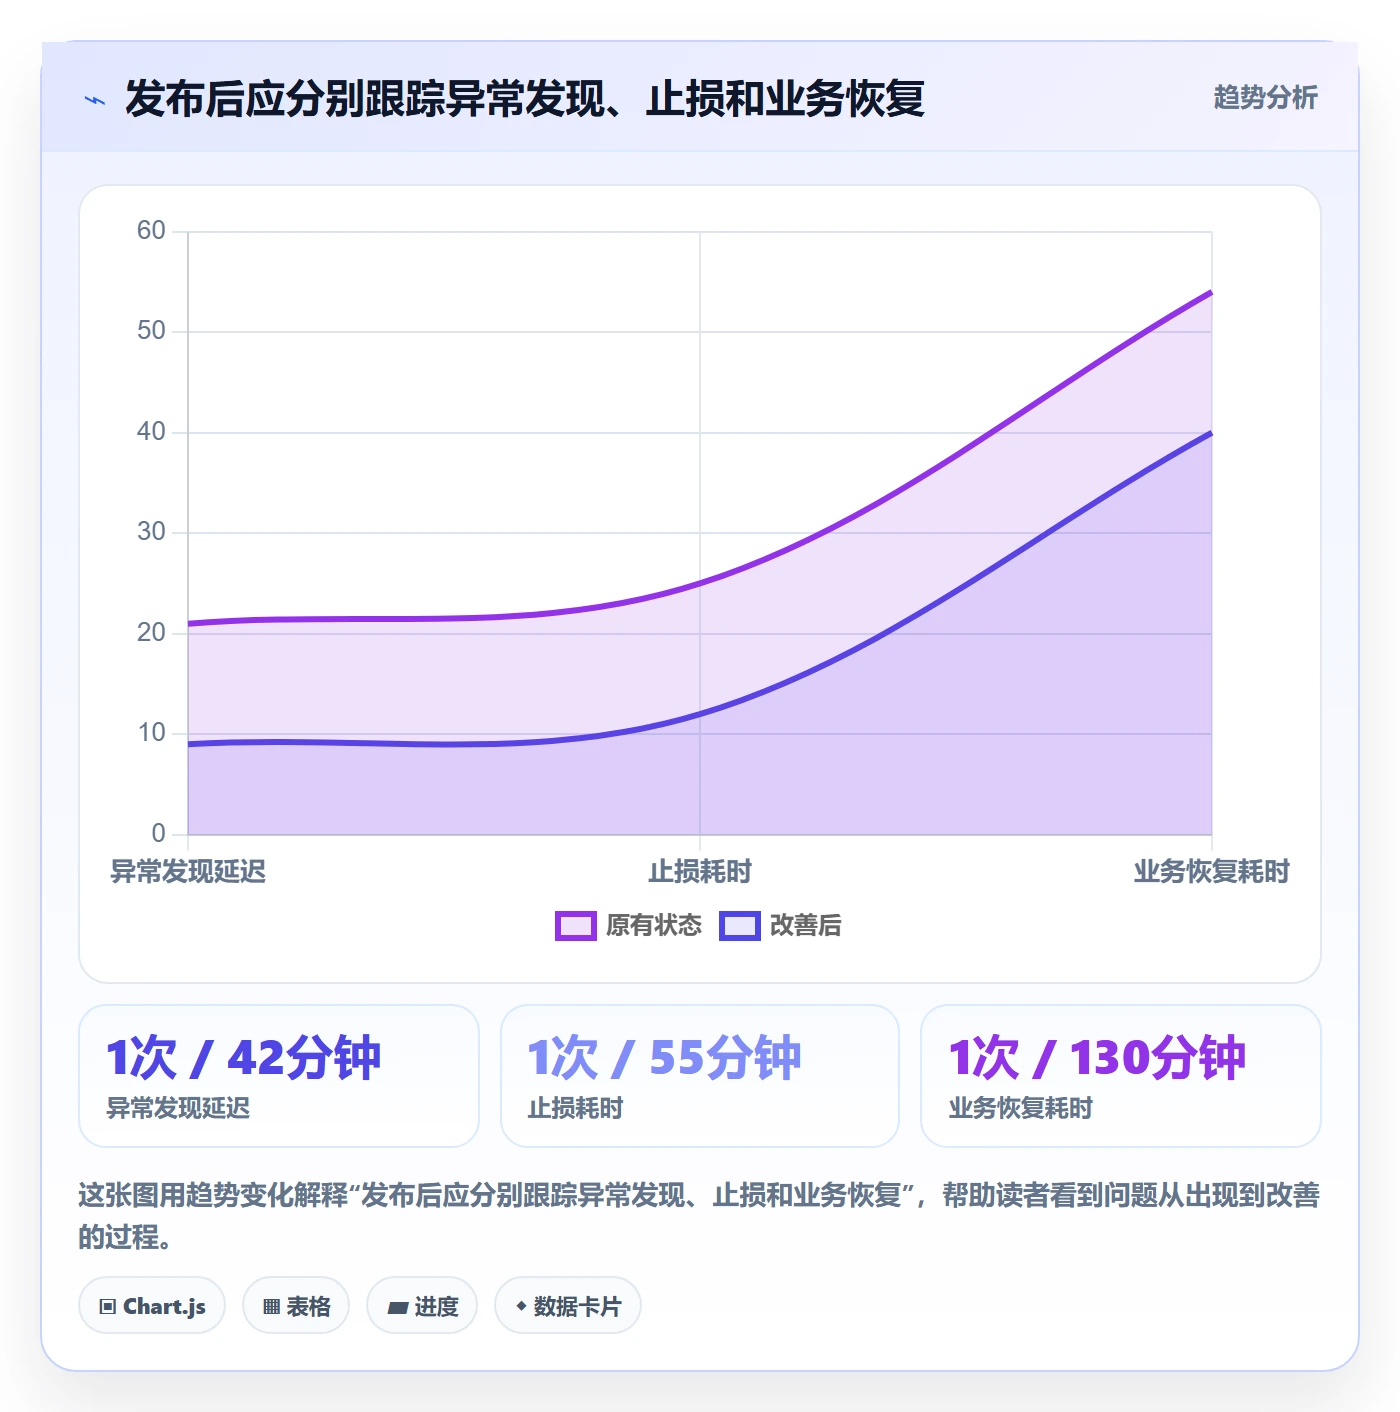Image resolution: width=1400 pixels, height=1412 pixels.
Task: Click the 原有状态 legend label
Action: pyautogui.click(x=654, y=926)
